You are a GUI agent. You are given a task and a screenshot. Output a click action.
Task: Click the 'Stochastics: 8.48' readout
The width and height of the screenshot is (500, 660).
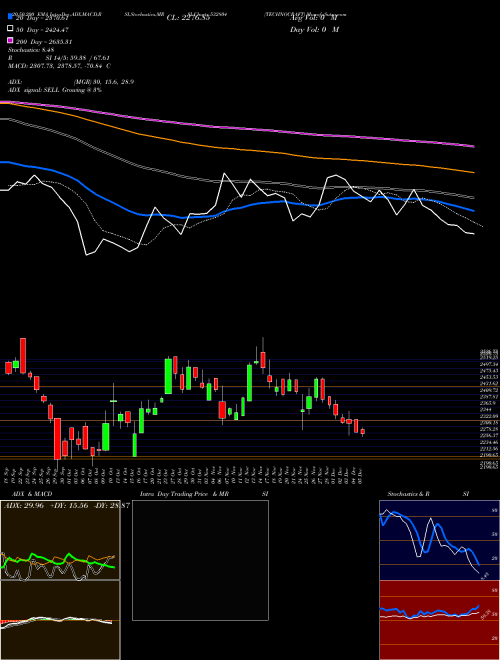coord(31,50)
